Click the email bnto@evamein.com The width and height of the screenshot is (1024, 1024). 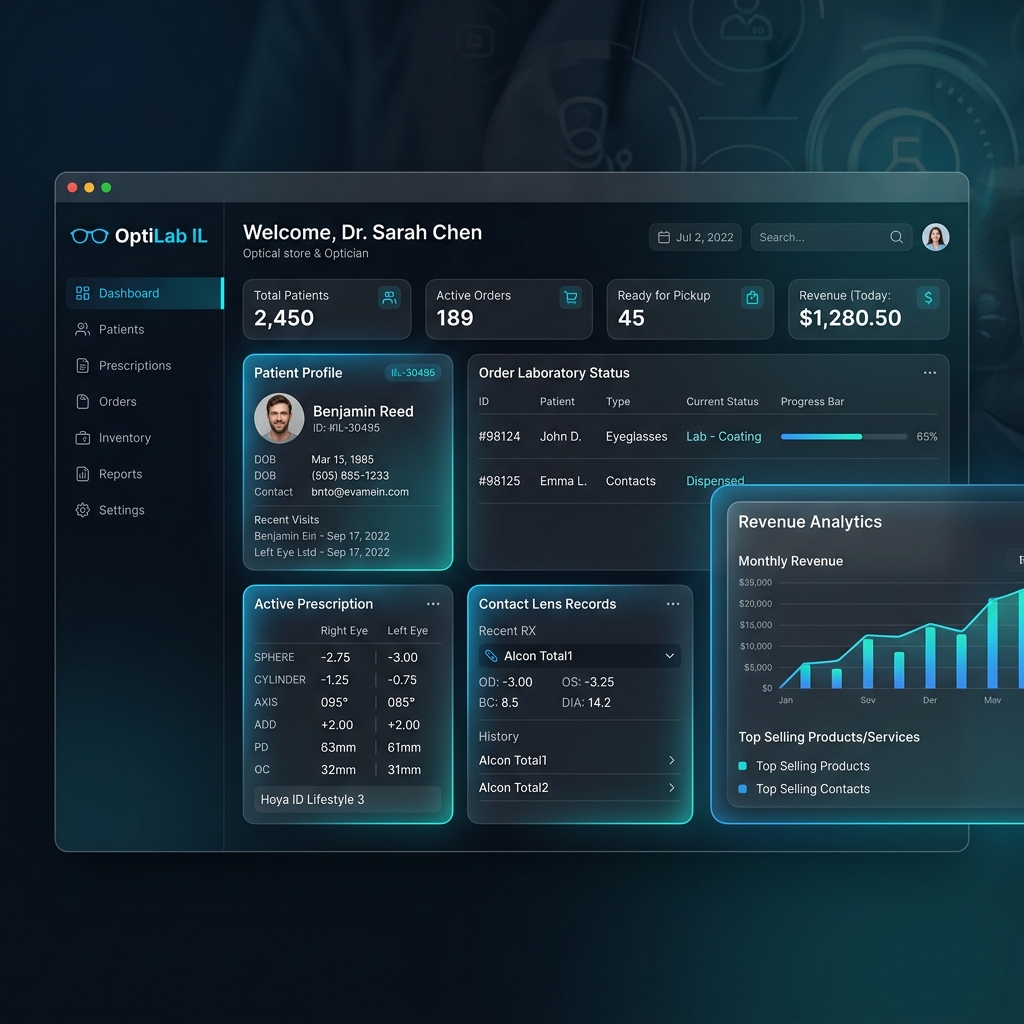tap(360, 492)
